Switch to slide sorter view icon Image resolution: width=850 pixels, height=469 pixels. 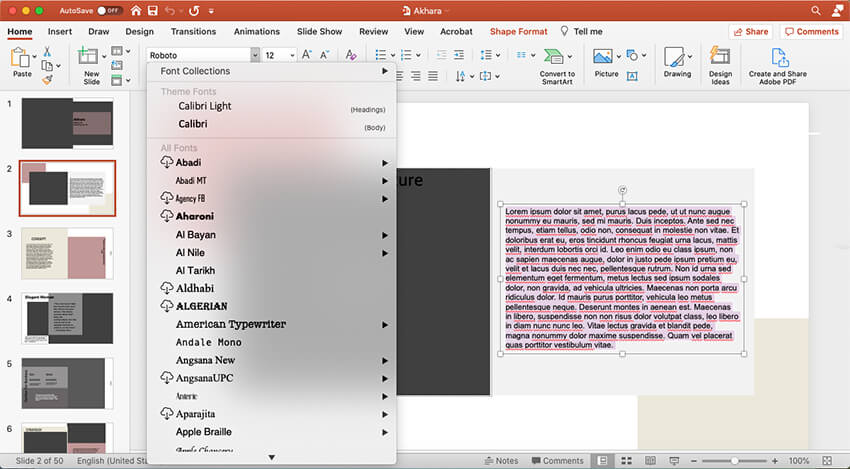(x=624, y=461)
